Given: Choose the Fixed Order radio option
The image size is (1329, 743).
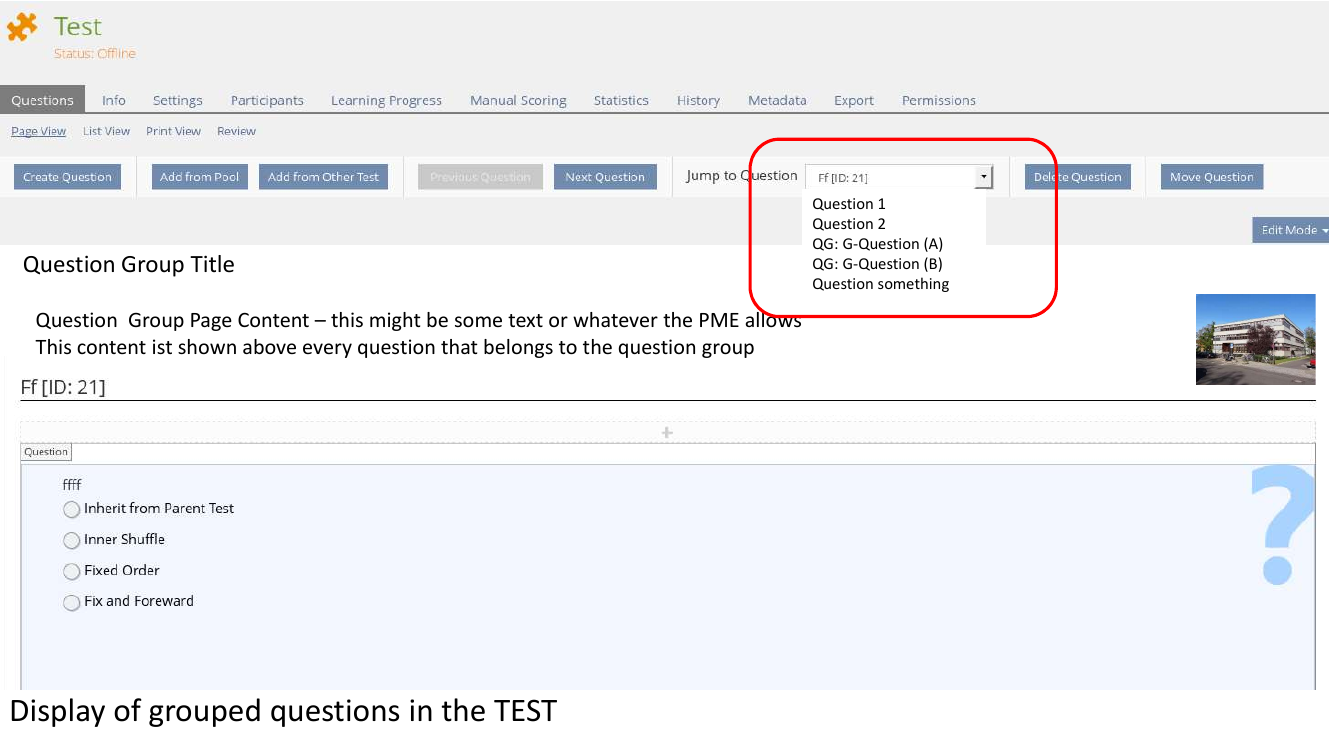Looking at the screenshot, I should 72,572.
